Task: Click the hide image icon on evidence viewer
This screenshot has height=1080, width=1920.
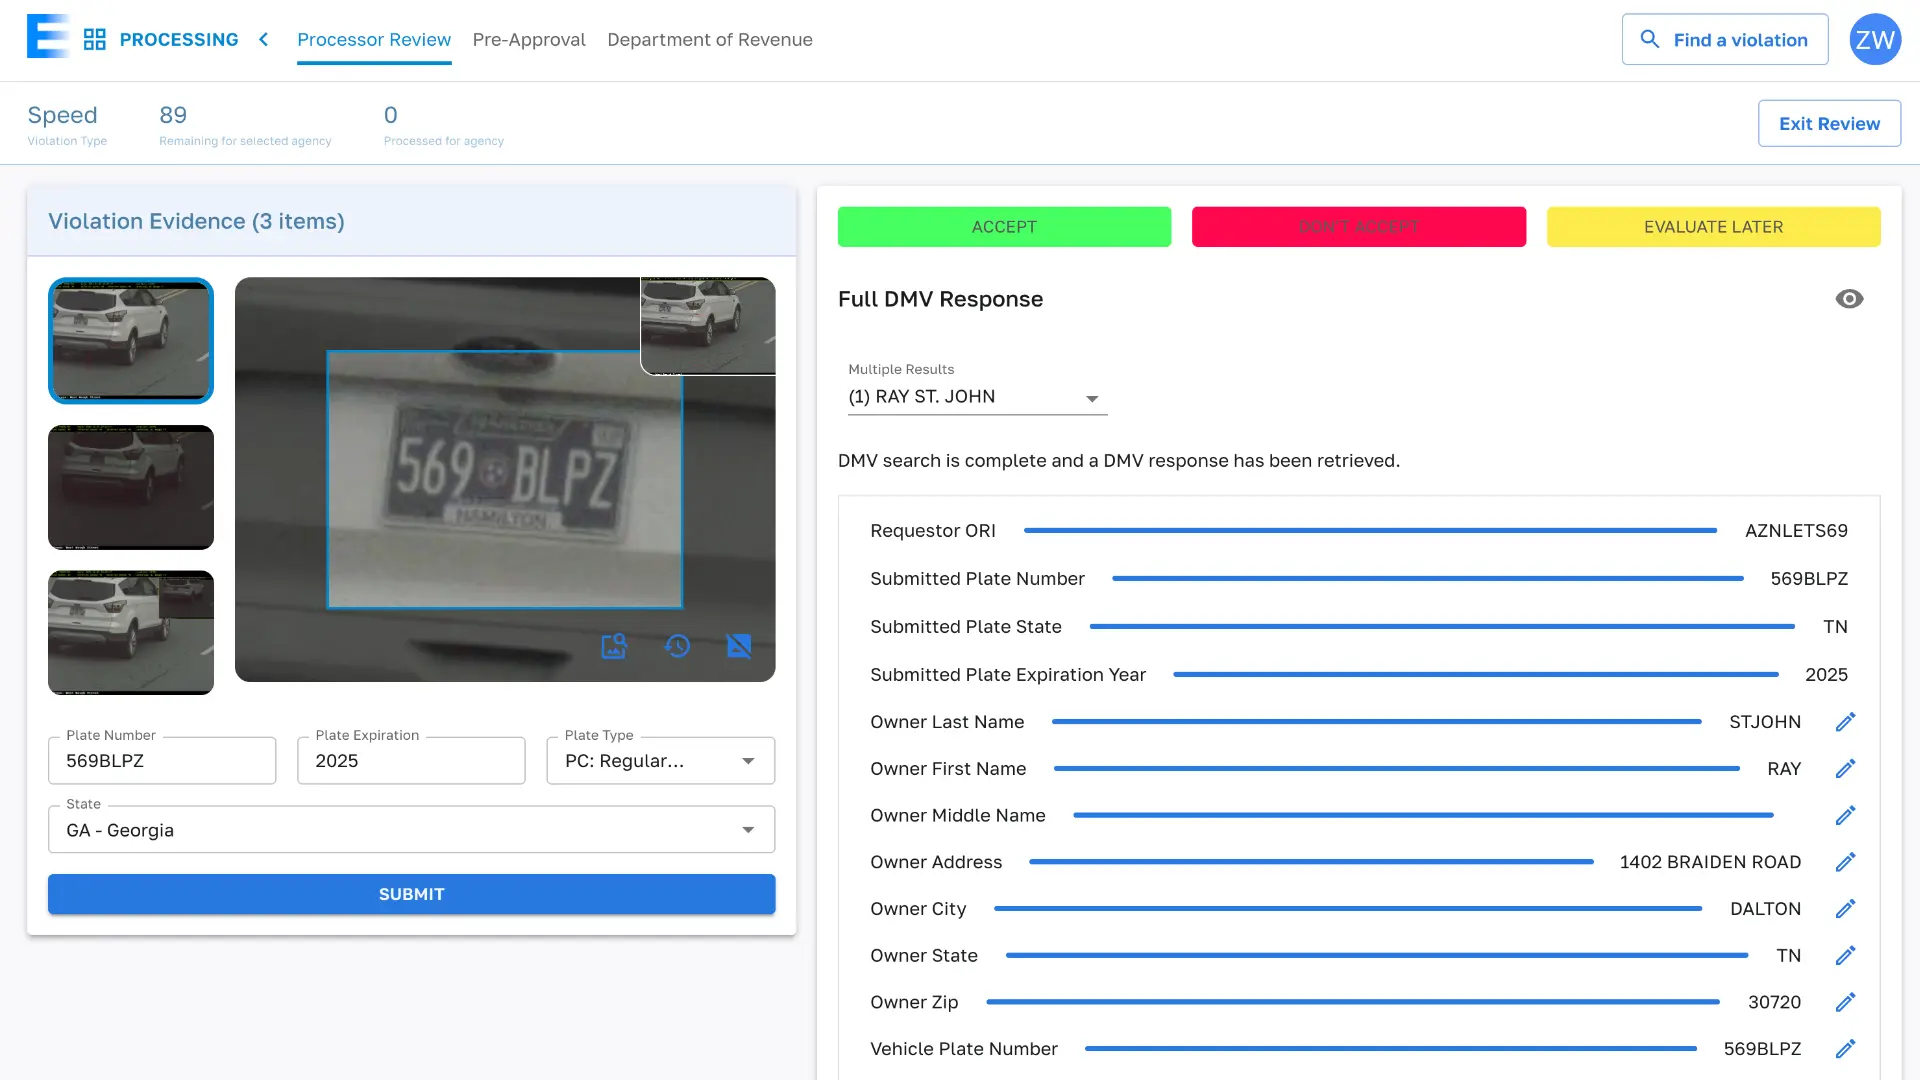Action: tap(739, 646)
